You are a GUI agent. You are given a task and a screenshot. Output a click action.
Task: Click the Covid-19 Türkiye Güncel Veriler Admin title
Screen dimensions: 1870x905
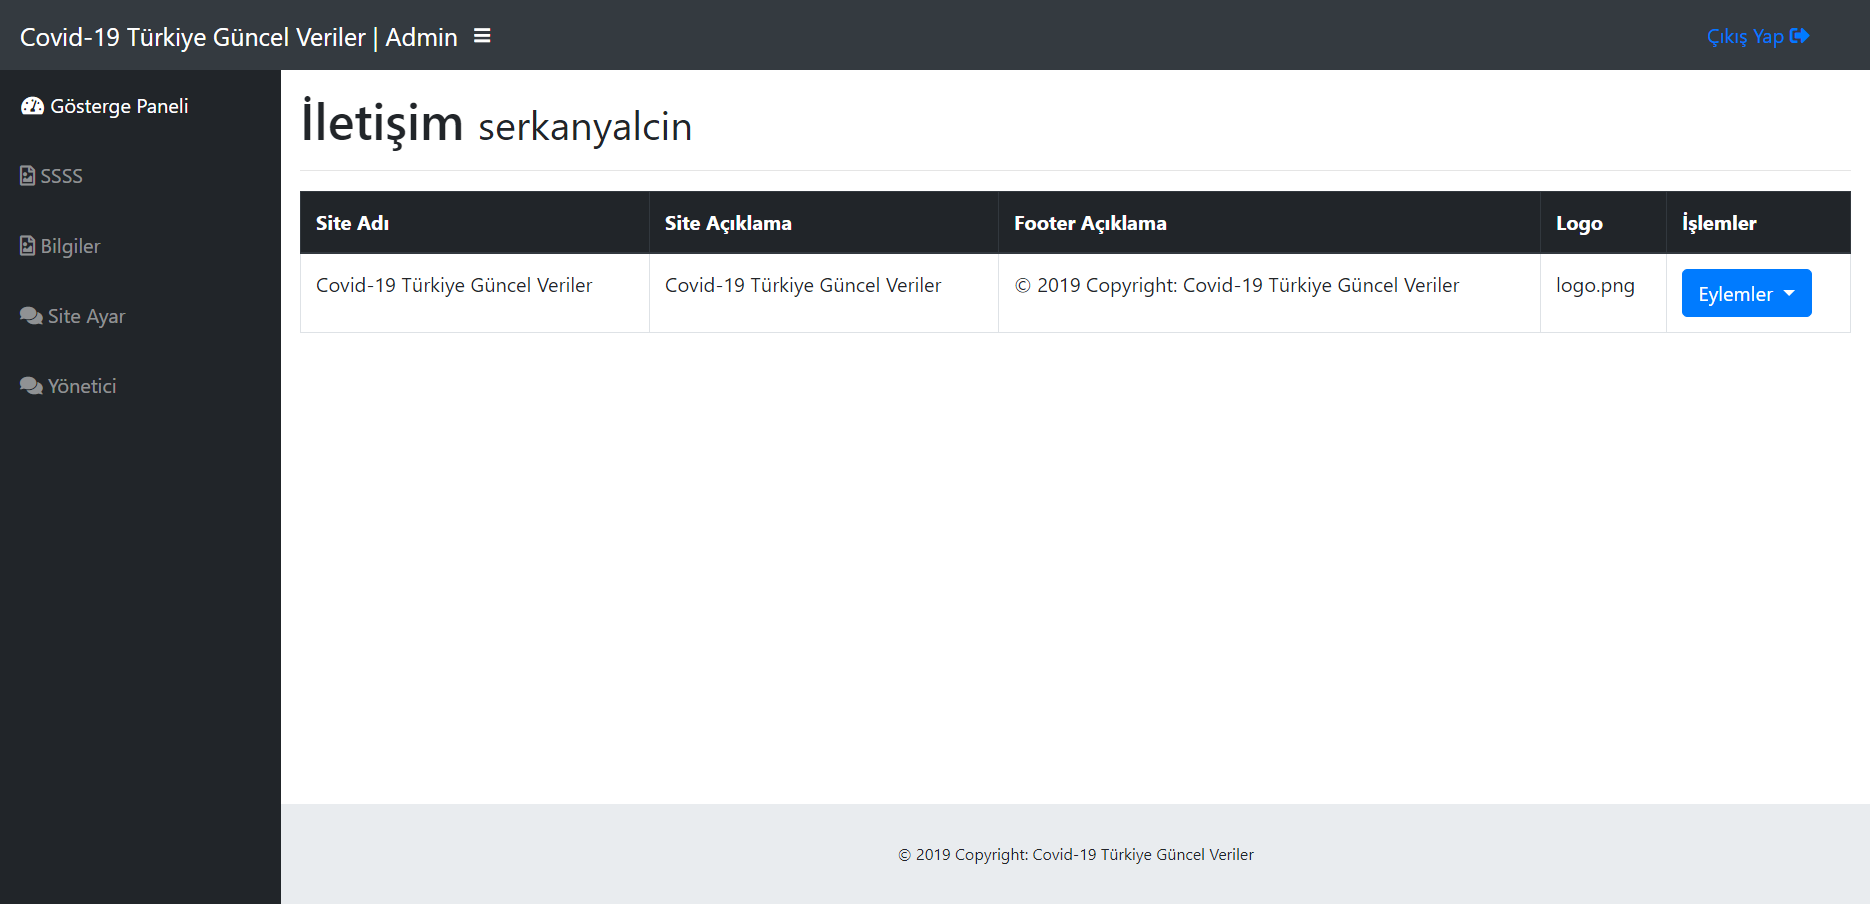click(x=238, y=37)
